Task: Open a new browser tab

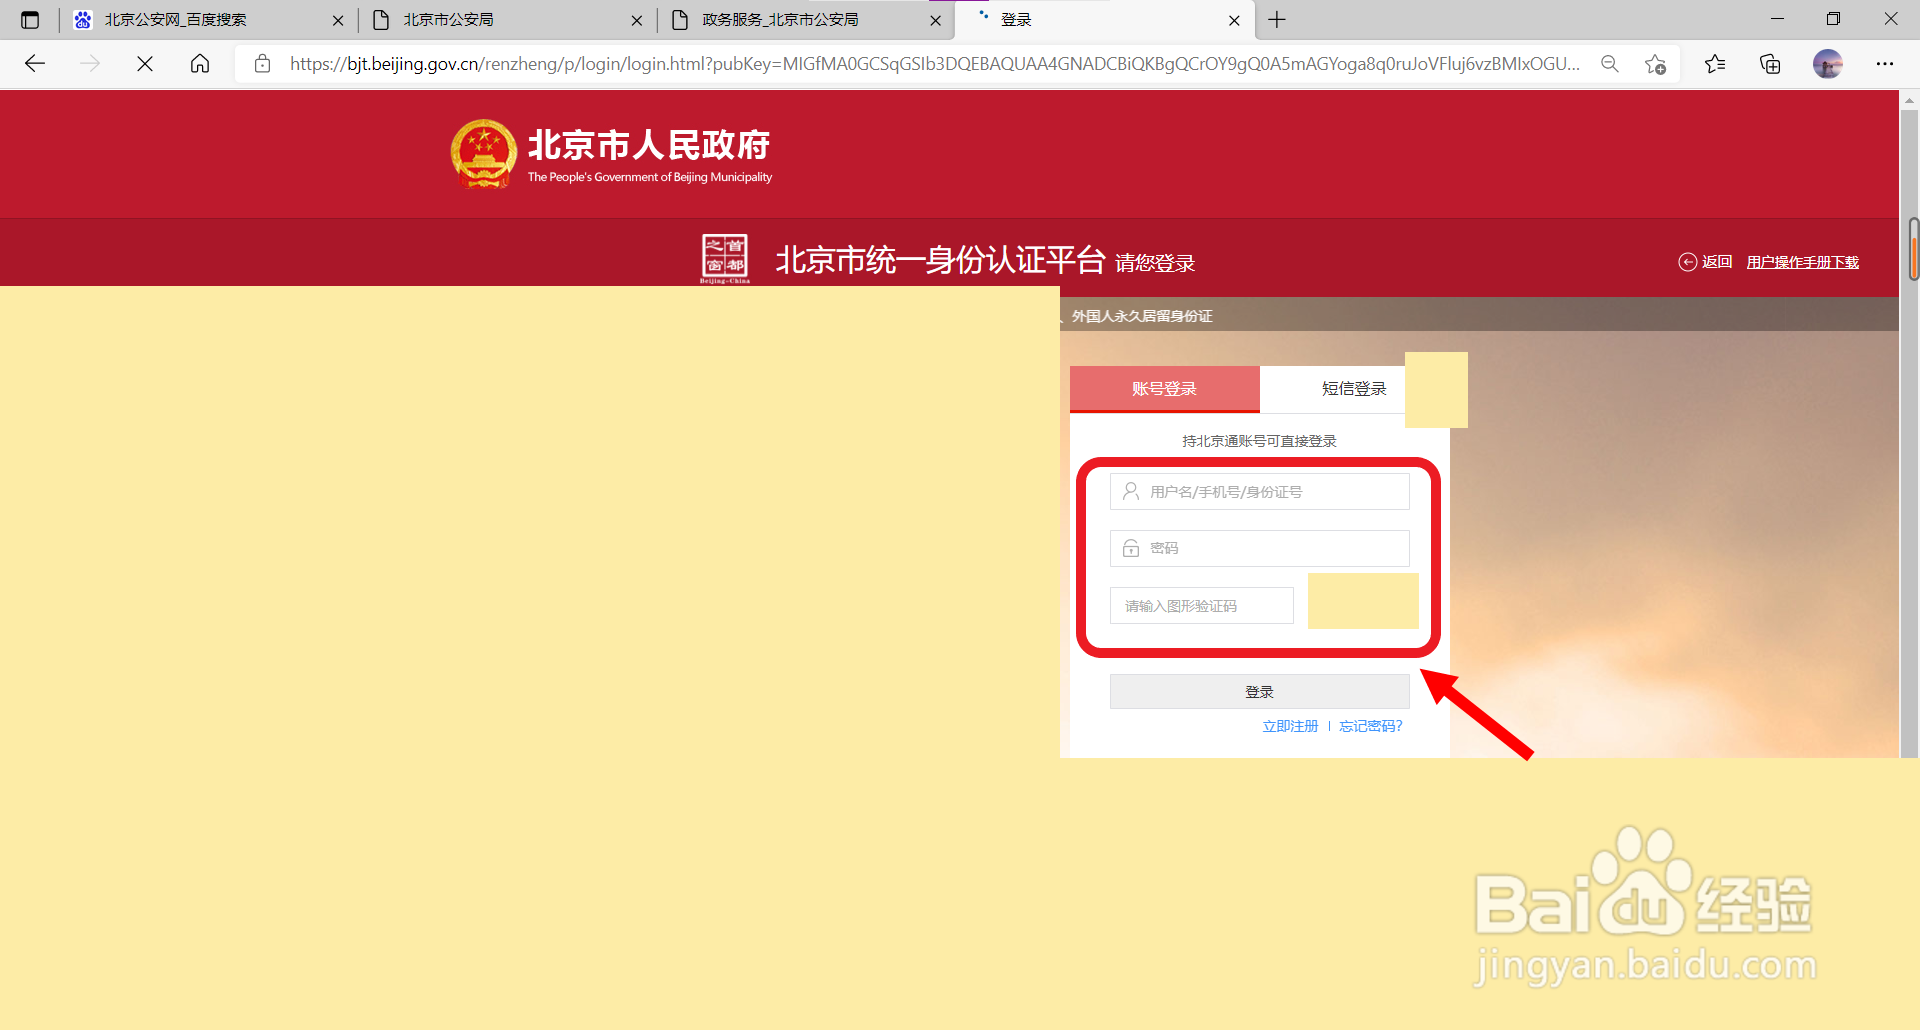Action: pos(1277,20)
